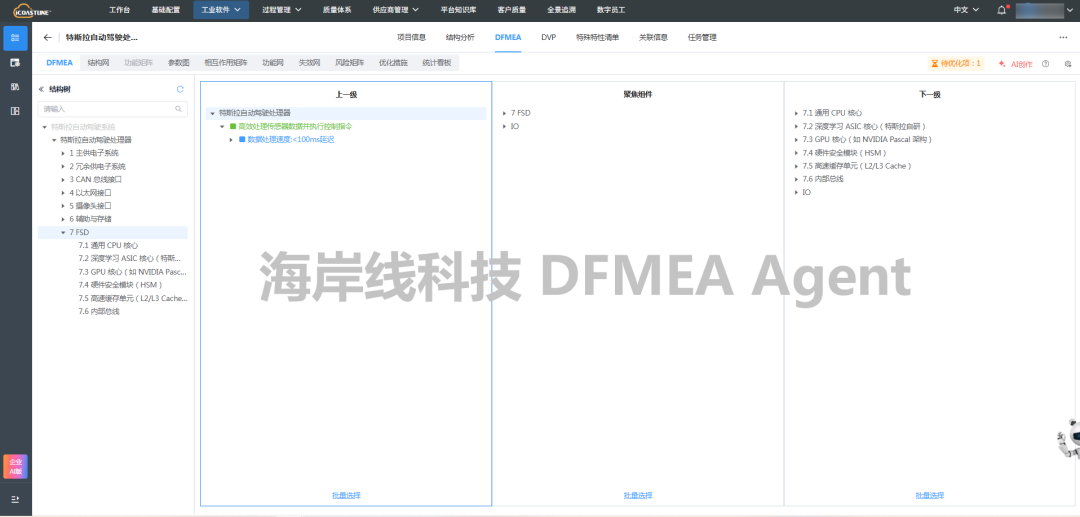Expand 4 以太网接口 tree node
Viewport: 1080px width, 517px height.
click(x=63, y=192)
